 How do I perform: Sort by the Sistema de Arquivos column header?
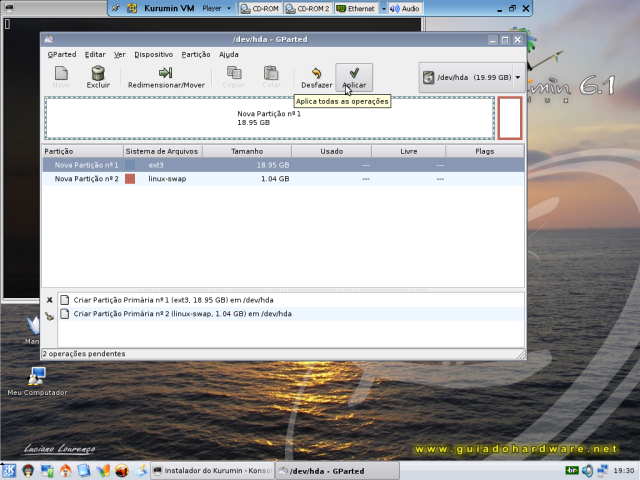pyautogui.click(x=162, y=151)
